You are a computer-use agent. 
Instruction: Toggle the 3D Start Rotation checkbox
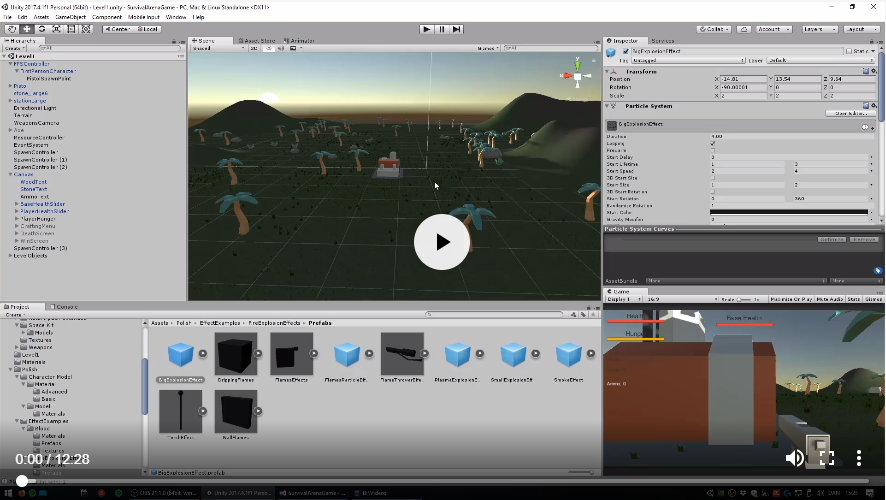click(713, 192)
